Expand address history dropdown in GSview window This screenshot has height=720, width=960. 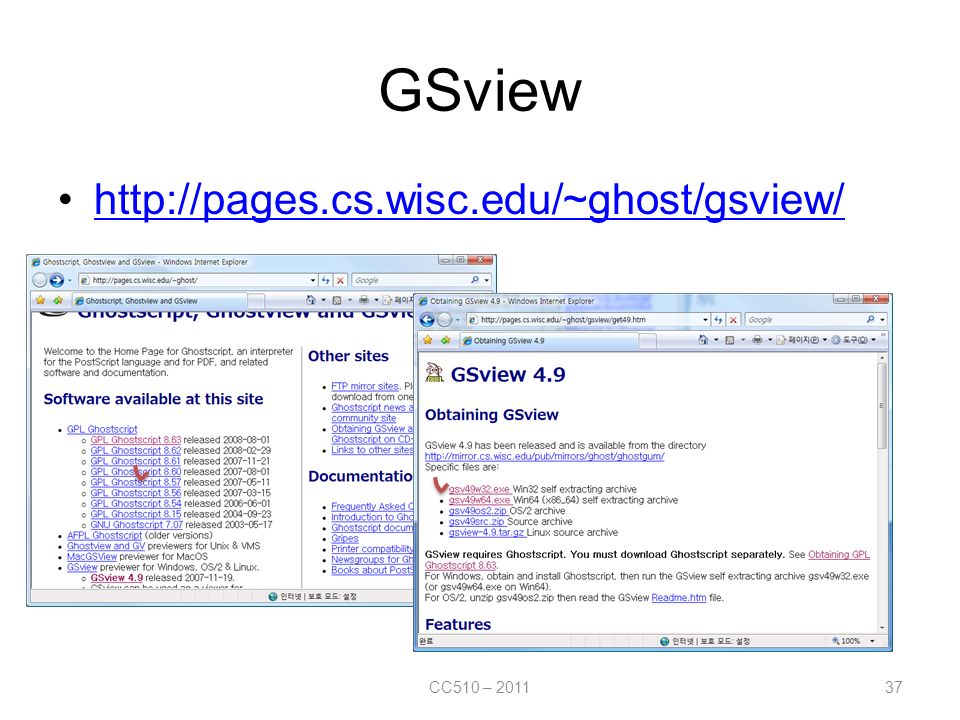pos(705,320)
